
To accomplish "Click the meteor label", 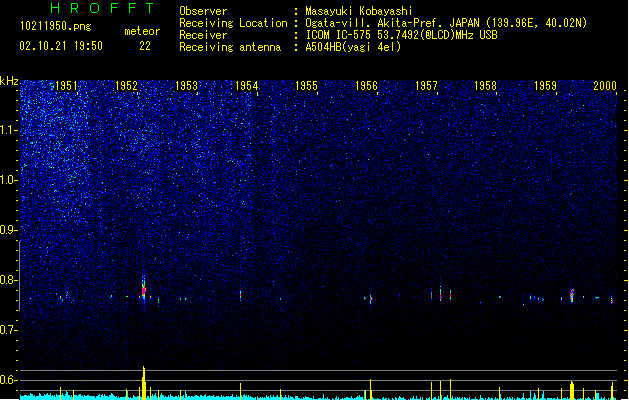I will point(142,31).
